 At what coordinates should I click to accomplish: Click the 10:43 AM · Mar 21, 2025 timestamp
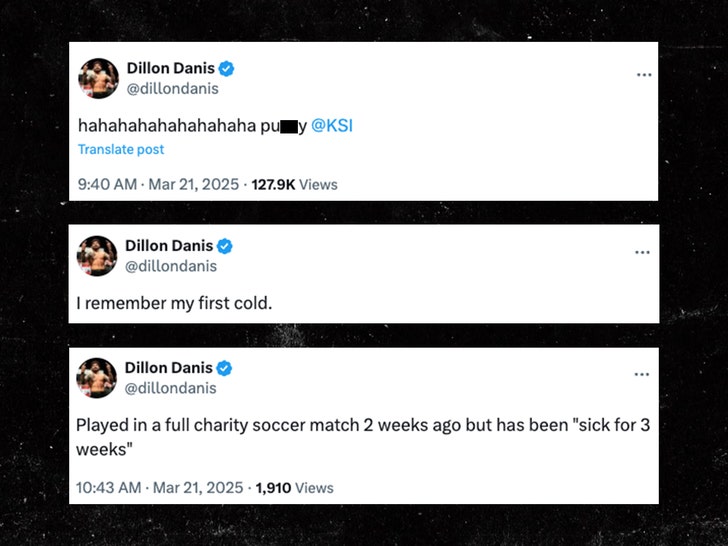[159, 488]
